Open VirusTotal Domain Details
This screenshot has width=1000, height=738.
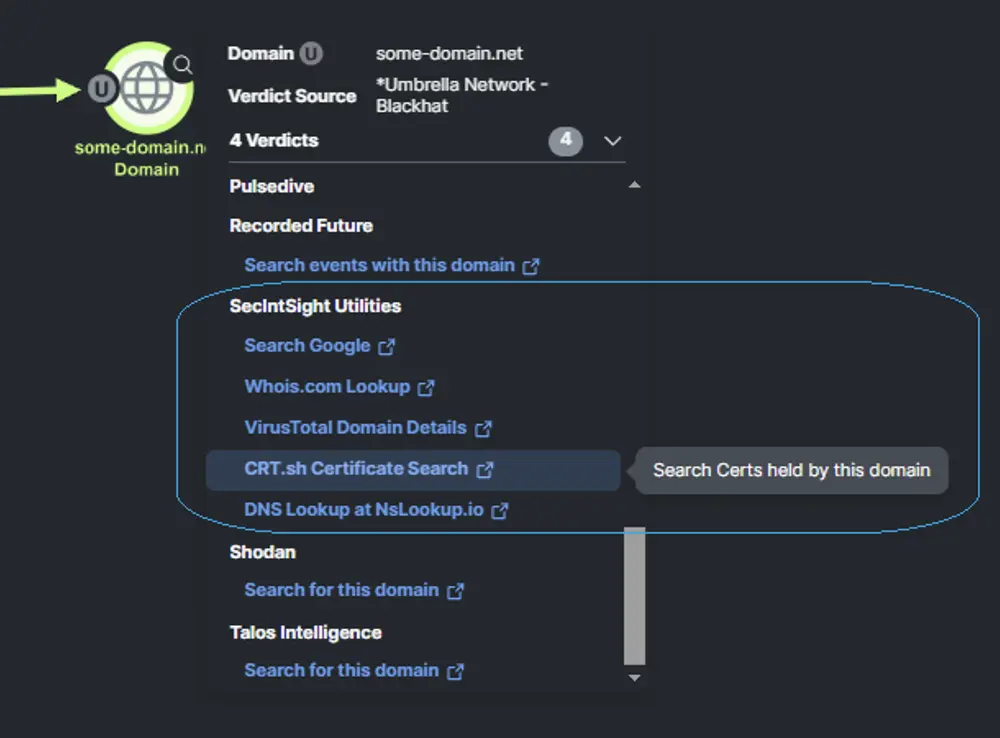355,428
